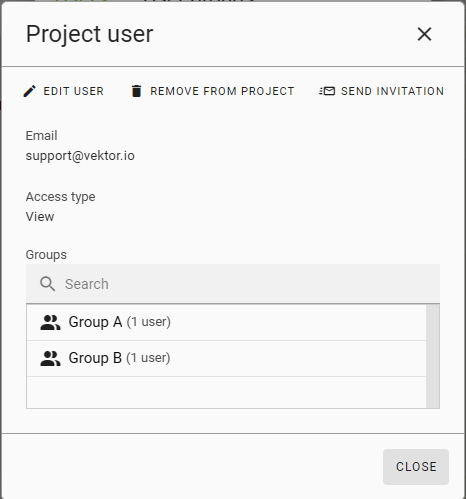Viewport: 466px width, 499px height.
Task: Click the people icon beside Group B
Action: (x=50, y=358)
